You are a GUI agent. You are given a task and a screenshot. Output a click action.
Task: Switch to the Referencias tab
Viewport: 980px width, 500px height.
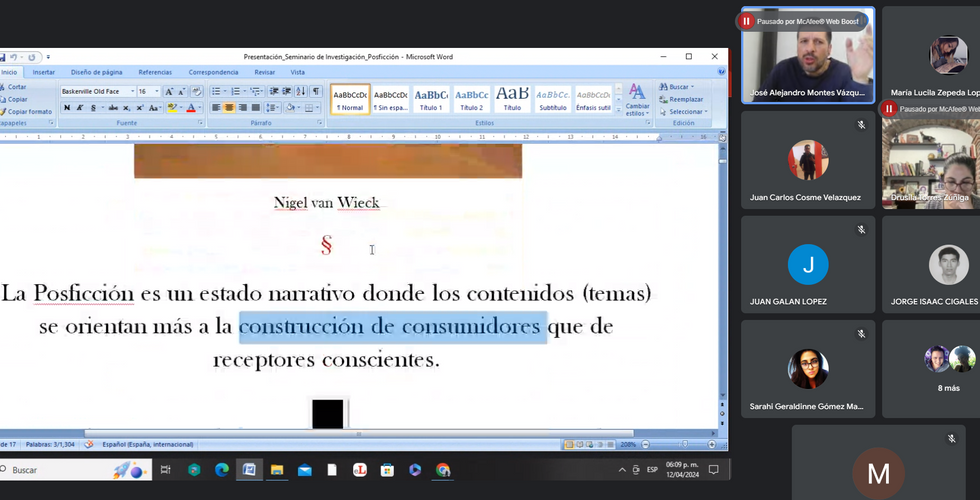[x=155, y=72]
